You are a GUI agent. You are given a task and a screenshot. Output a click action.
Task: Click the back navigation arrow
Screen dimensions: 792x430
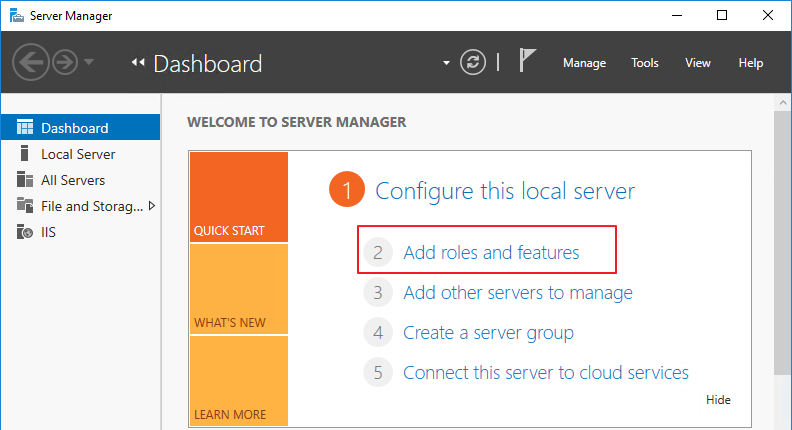[x=30, y=62]
